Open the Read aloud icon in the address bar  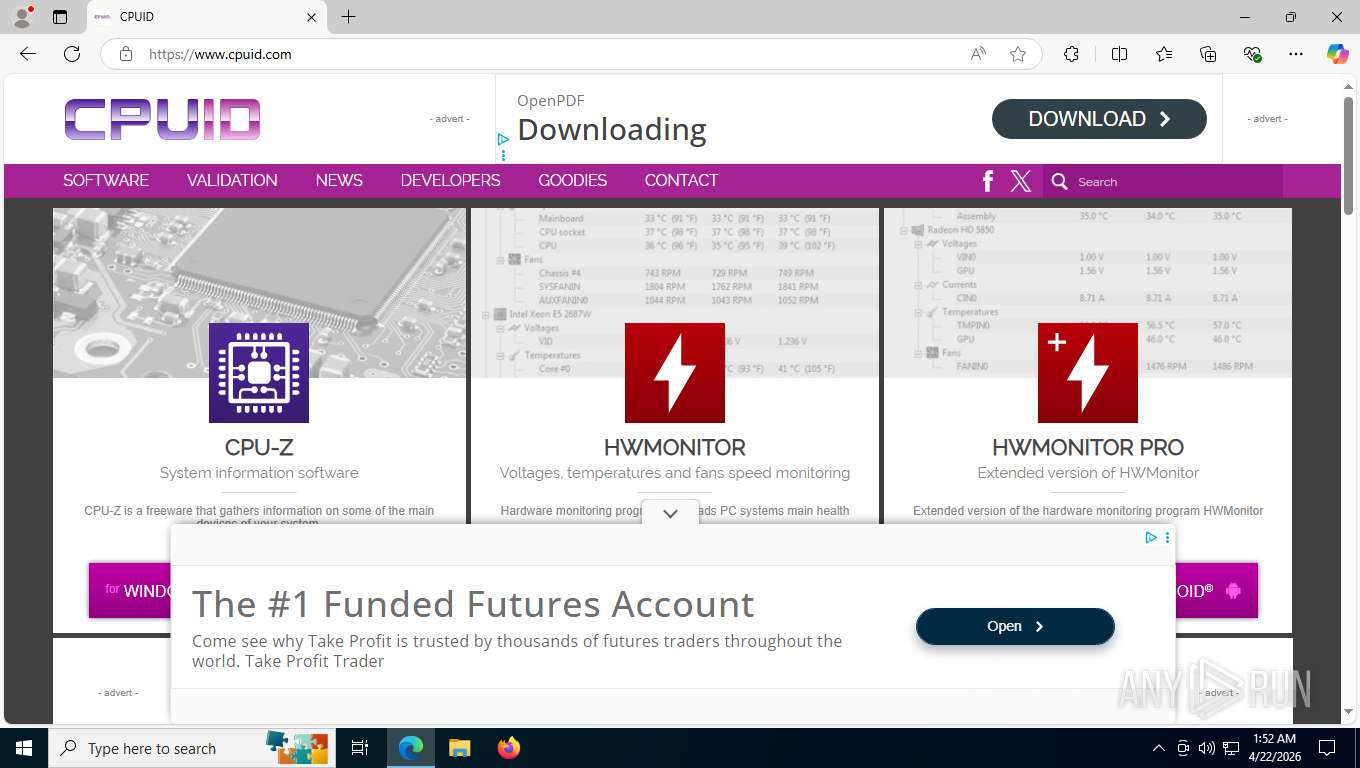pos(978,54)
